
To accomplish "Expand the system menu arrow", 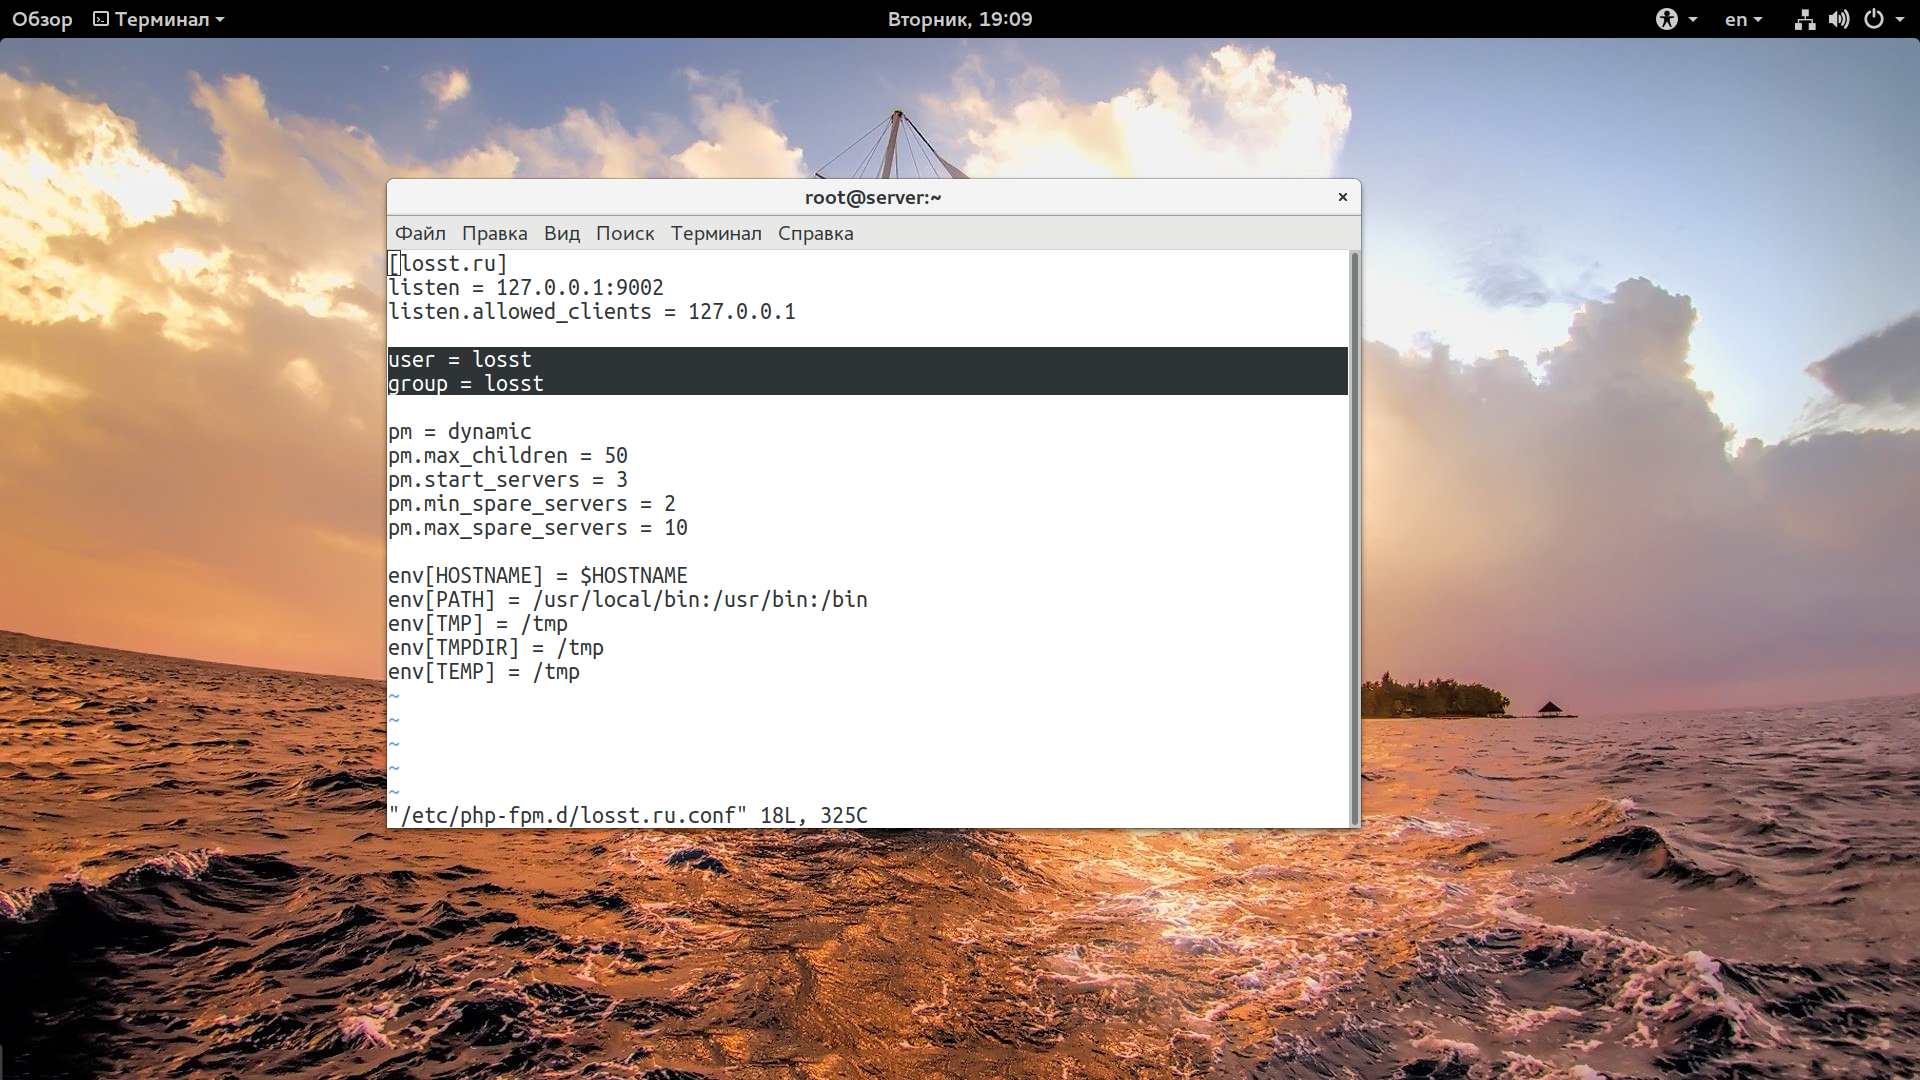I will coord(1900,19).
